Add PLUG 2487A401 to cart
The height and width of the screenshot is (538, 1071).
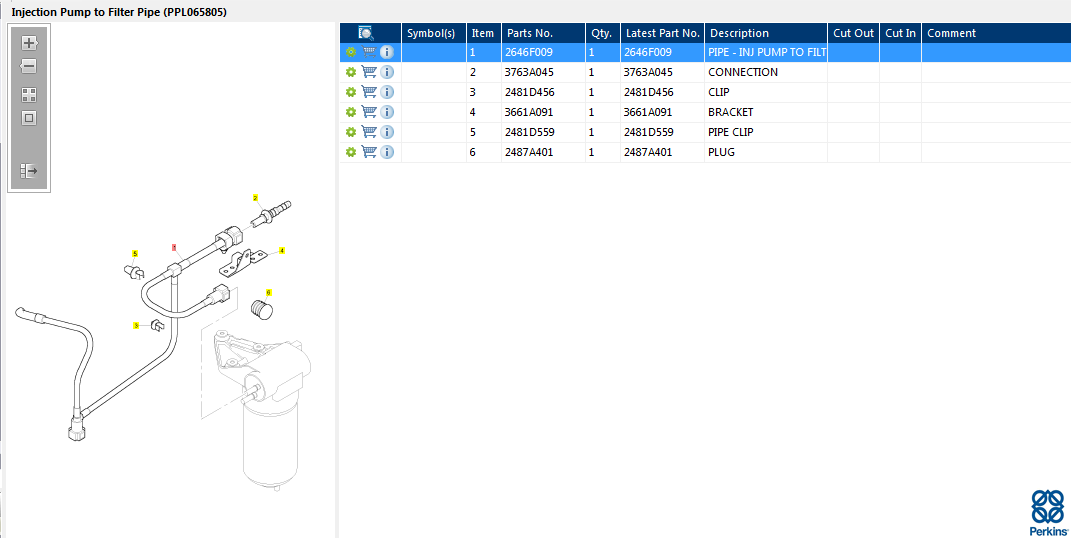(369, 152)
